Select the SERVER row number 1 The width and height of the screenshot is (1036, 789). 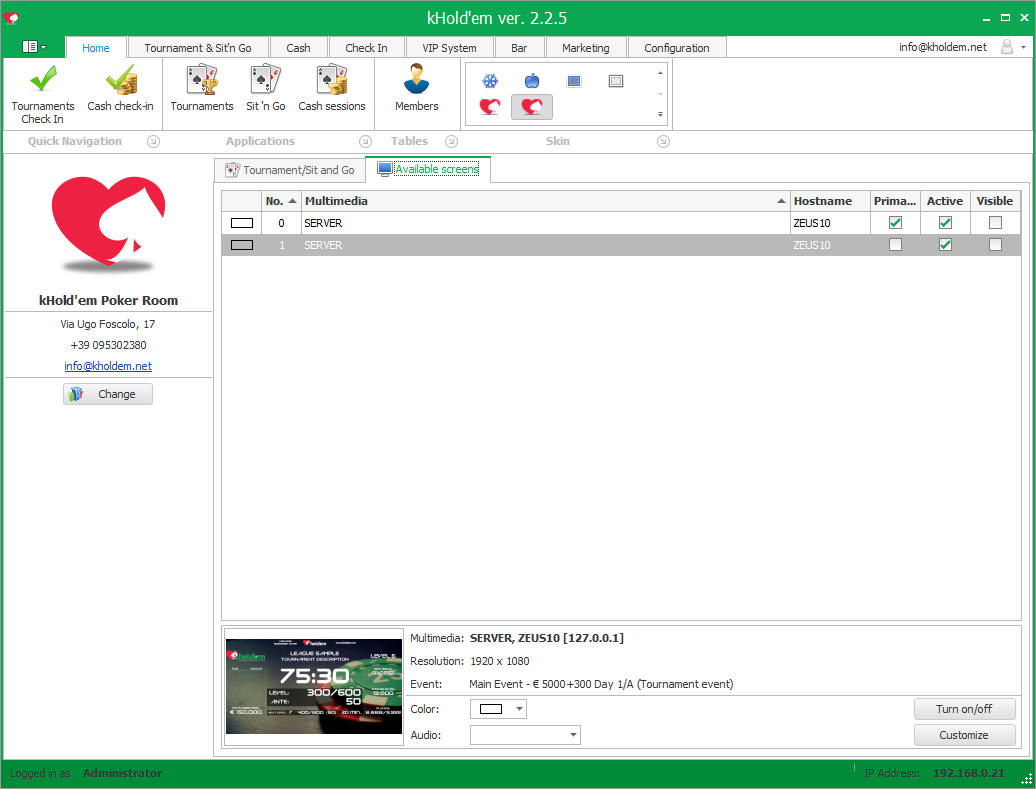tap(621, 245)
